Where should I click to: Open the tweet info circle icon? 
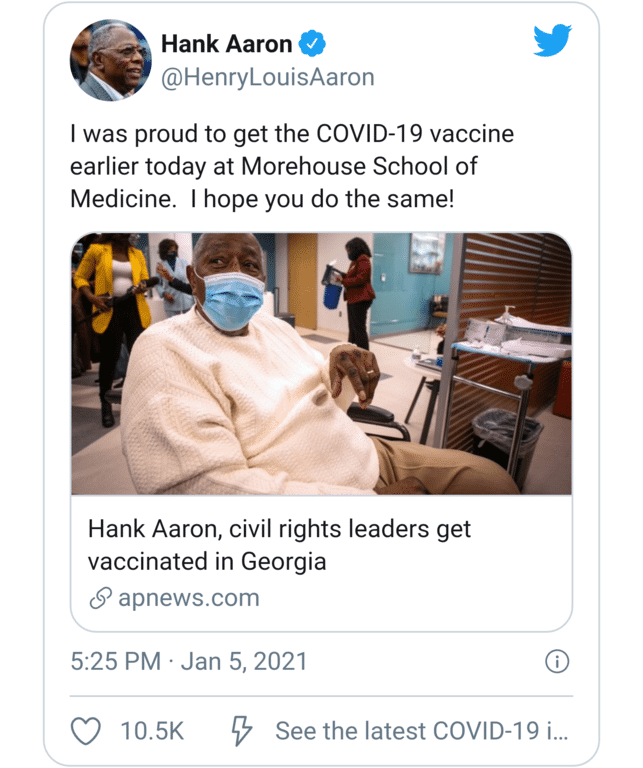click(x=557, y=661)
